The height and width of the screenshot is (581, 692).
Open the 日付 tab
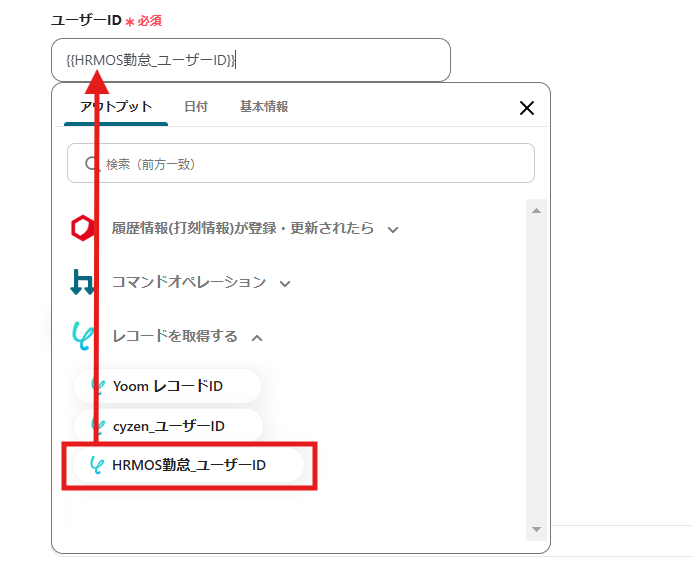coord(196,107)
